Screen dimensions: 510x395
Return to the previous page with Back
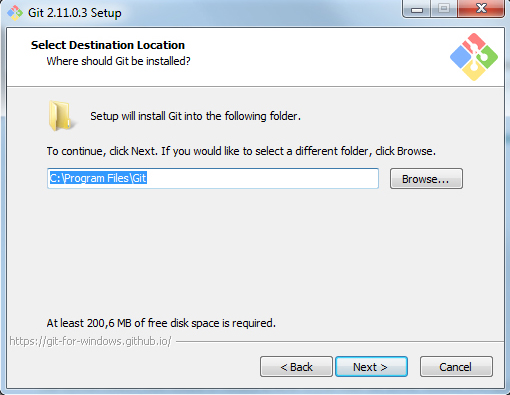pos(296,367)
